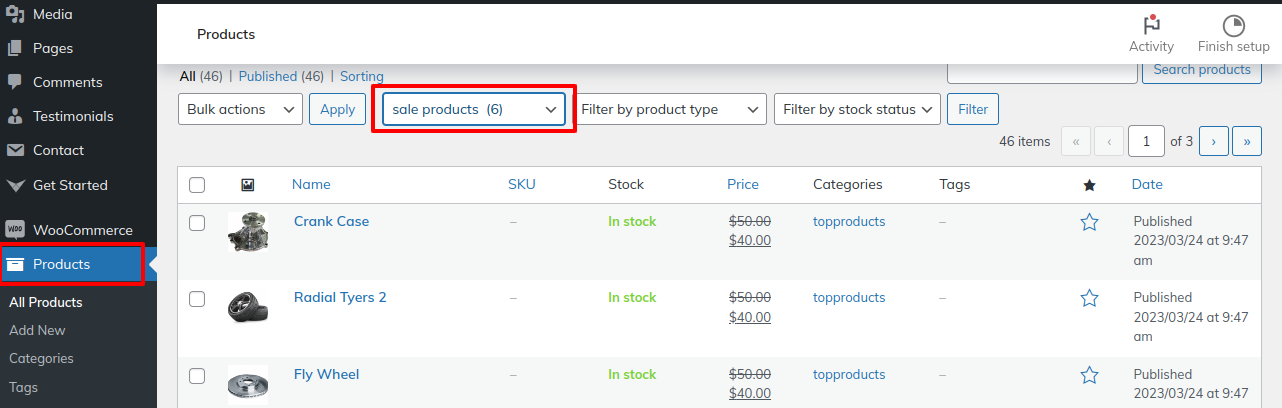This screenshot has height=408, width=1282.
Task: Open the Bulk actions dropdown
Action: (x=240, y=109)
